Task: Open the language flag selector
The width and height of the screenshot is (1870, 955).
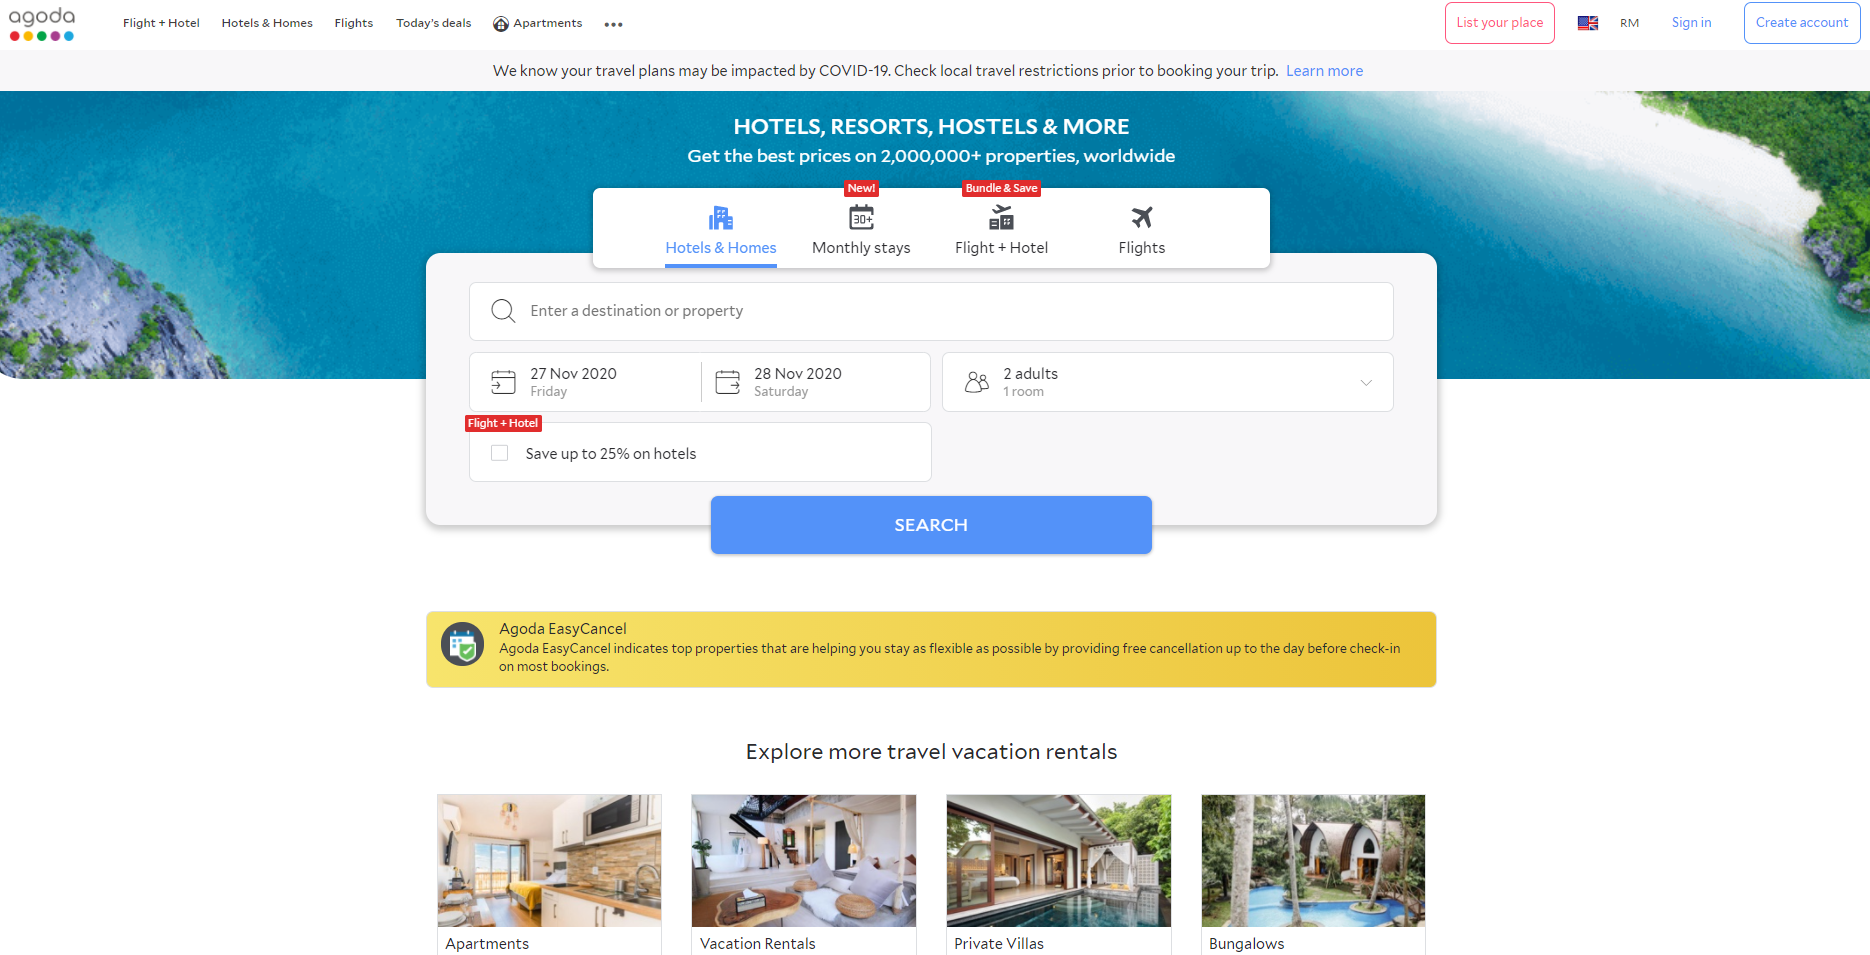Action: click(1587, 22)
